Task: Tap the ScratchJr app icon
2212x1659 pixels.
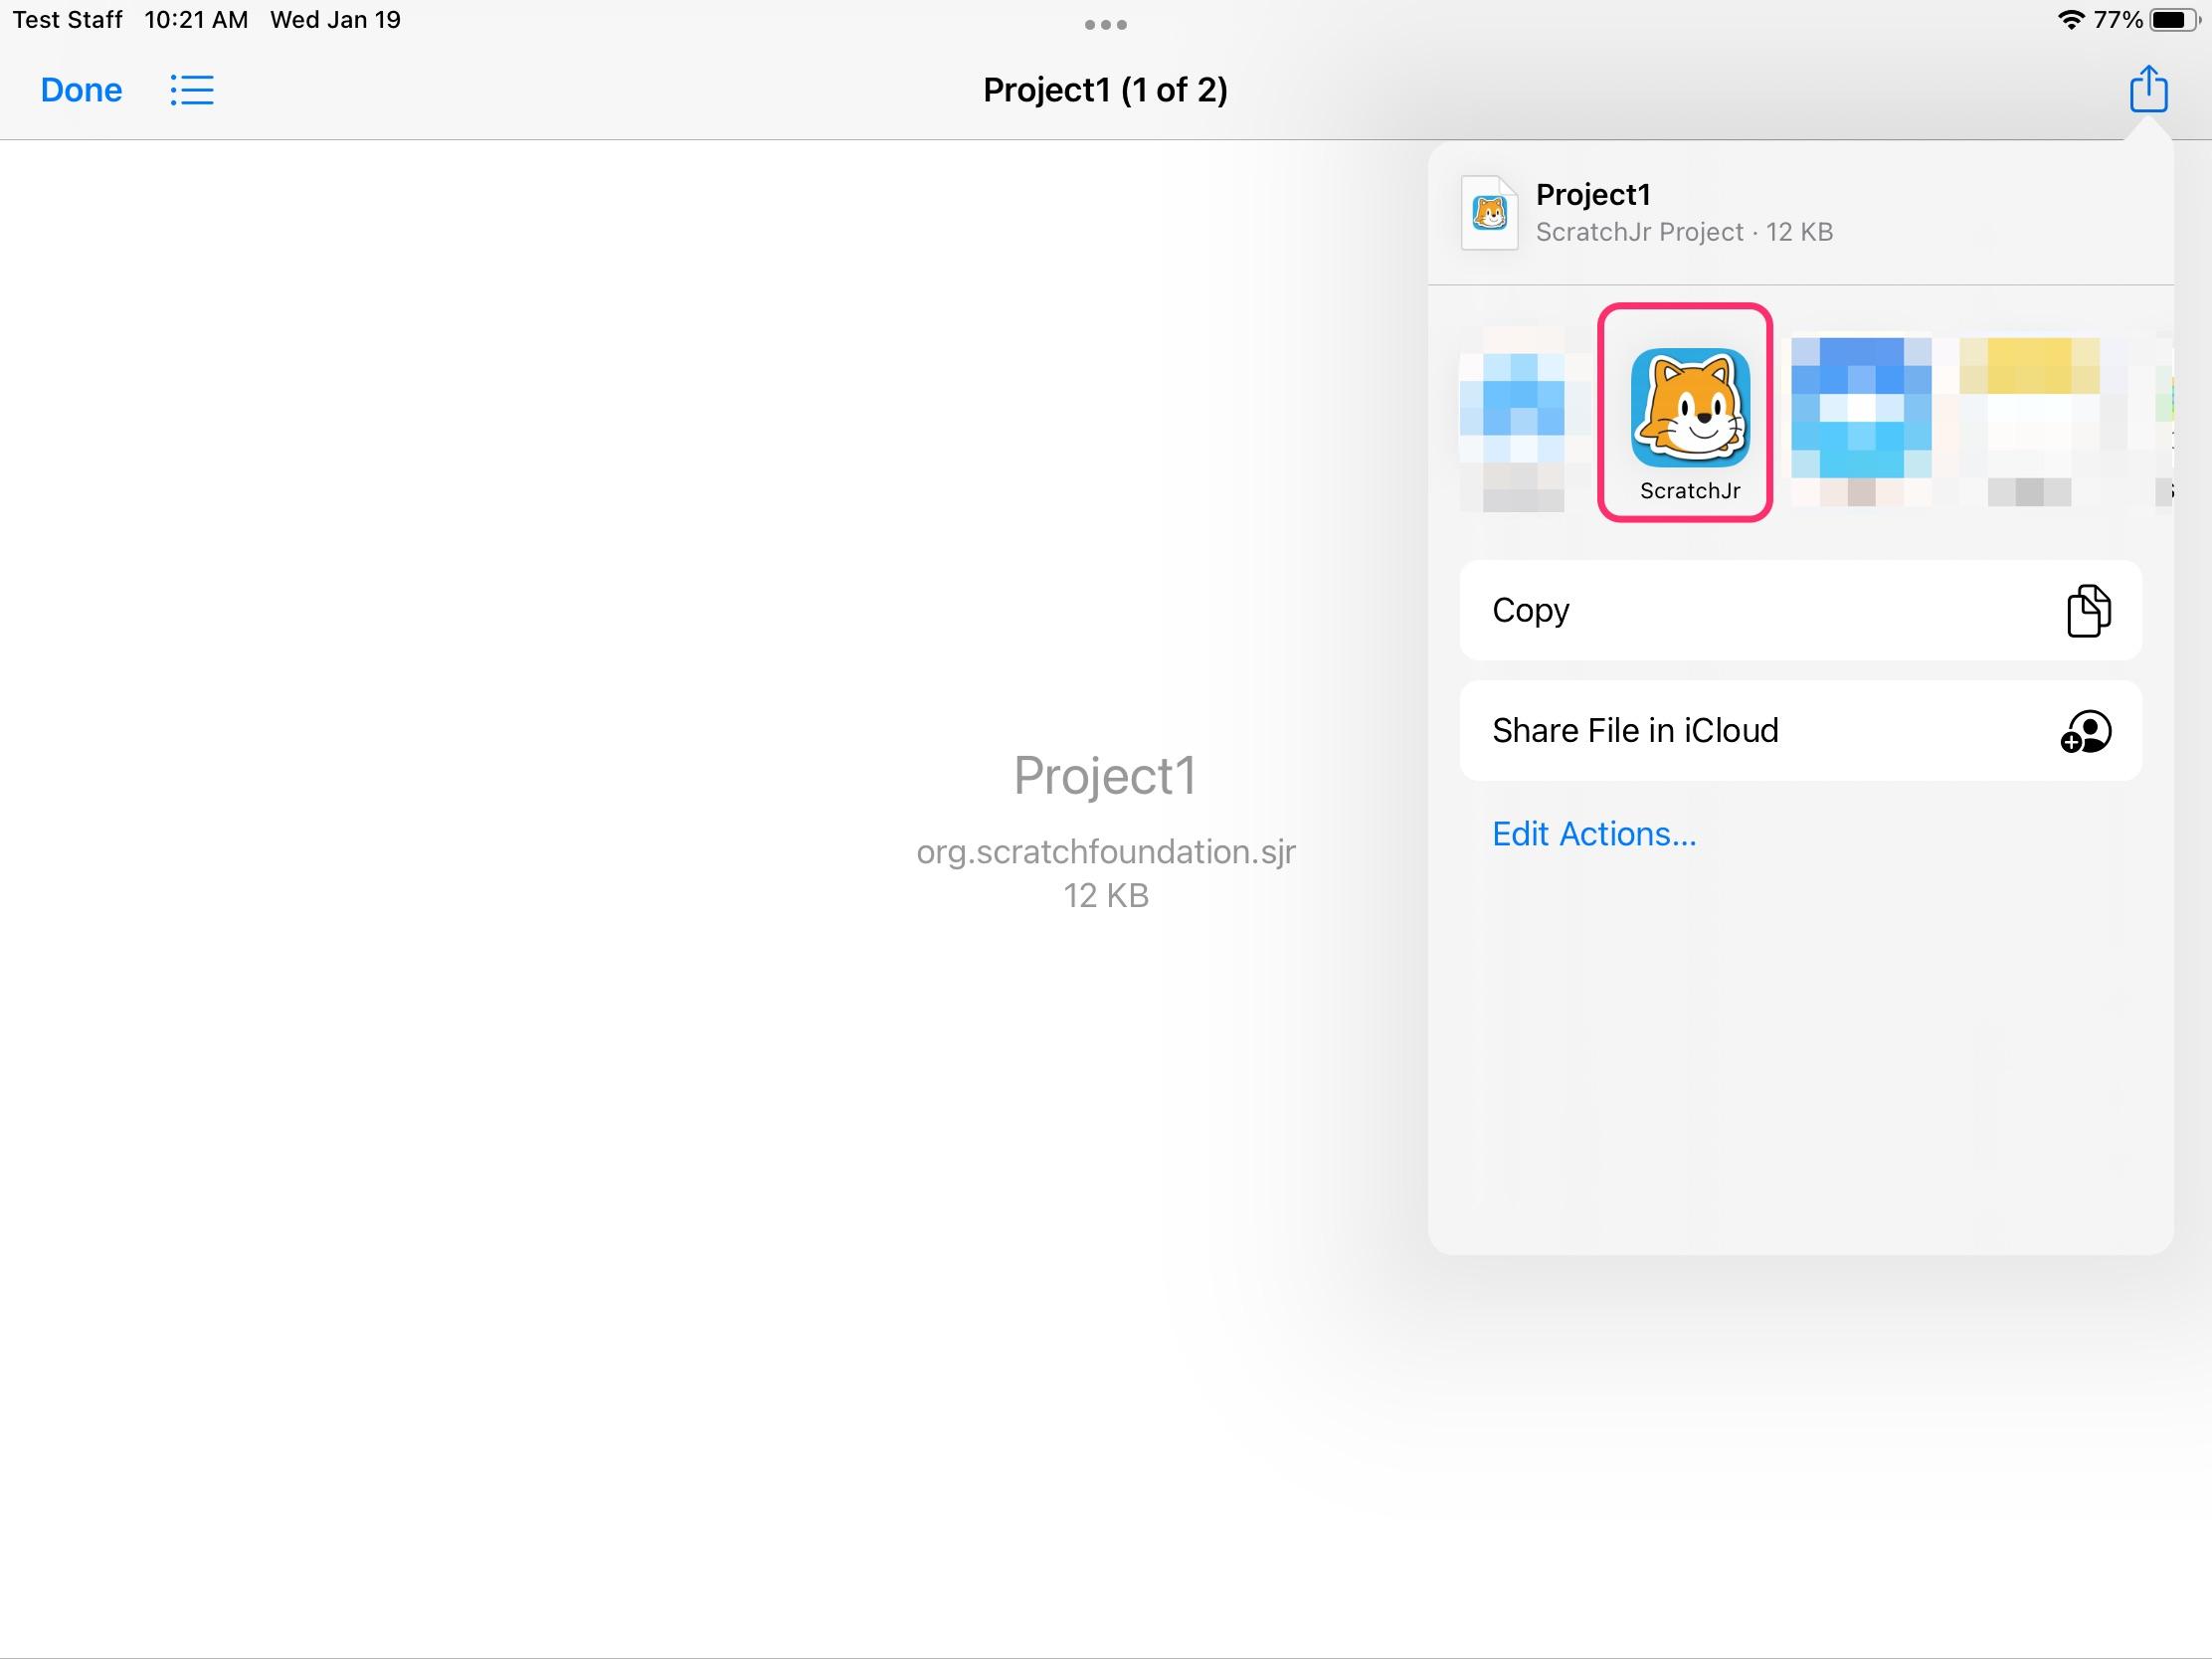Action: pos(1689,408)
